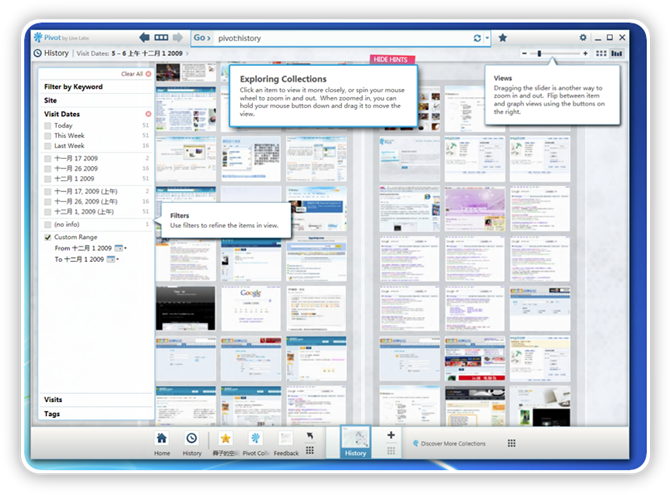
Task: Enable the Last Week filter checkbox
Action: 48,145
